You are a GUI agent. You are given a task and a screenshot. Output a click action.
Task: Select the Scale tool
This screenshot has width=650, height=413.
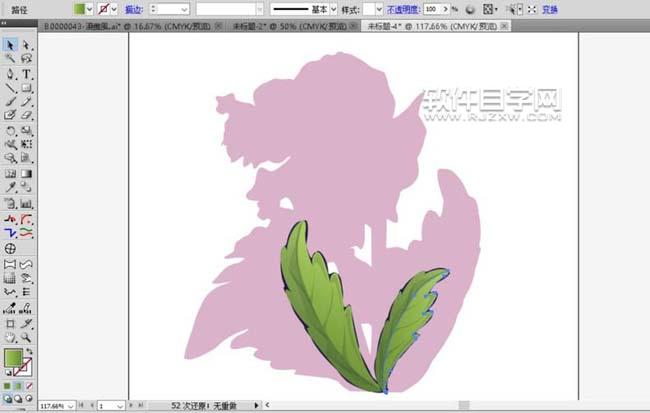27,131
